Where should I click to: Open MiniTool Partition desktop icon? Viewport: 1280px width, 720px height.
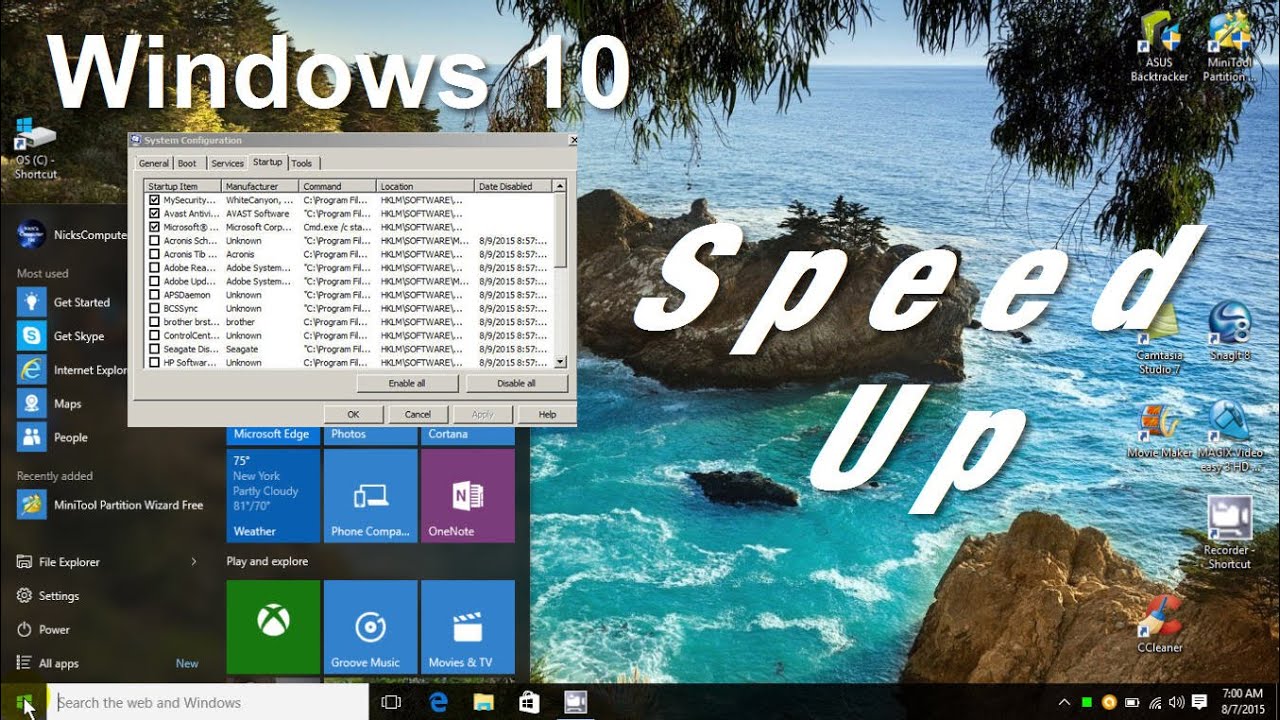pyautogui.click(x=1230, y=47)
